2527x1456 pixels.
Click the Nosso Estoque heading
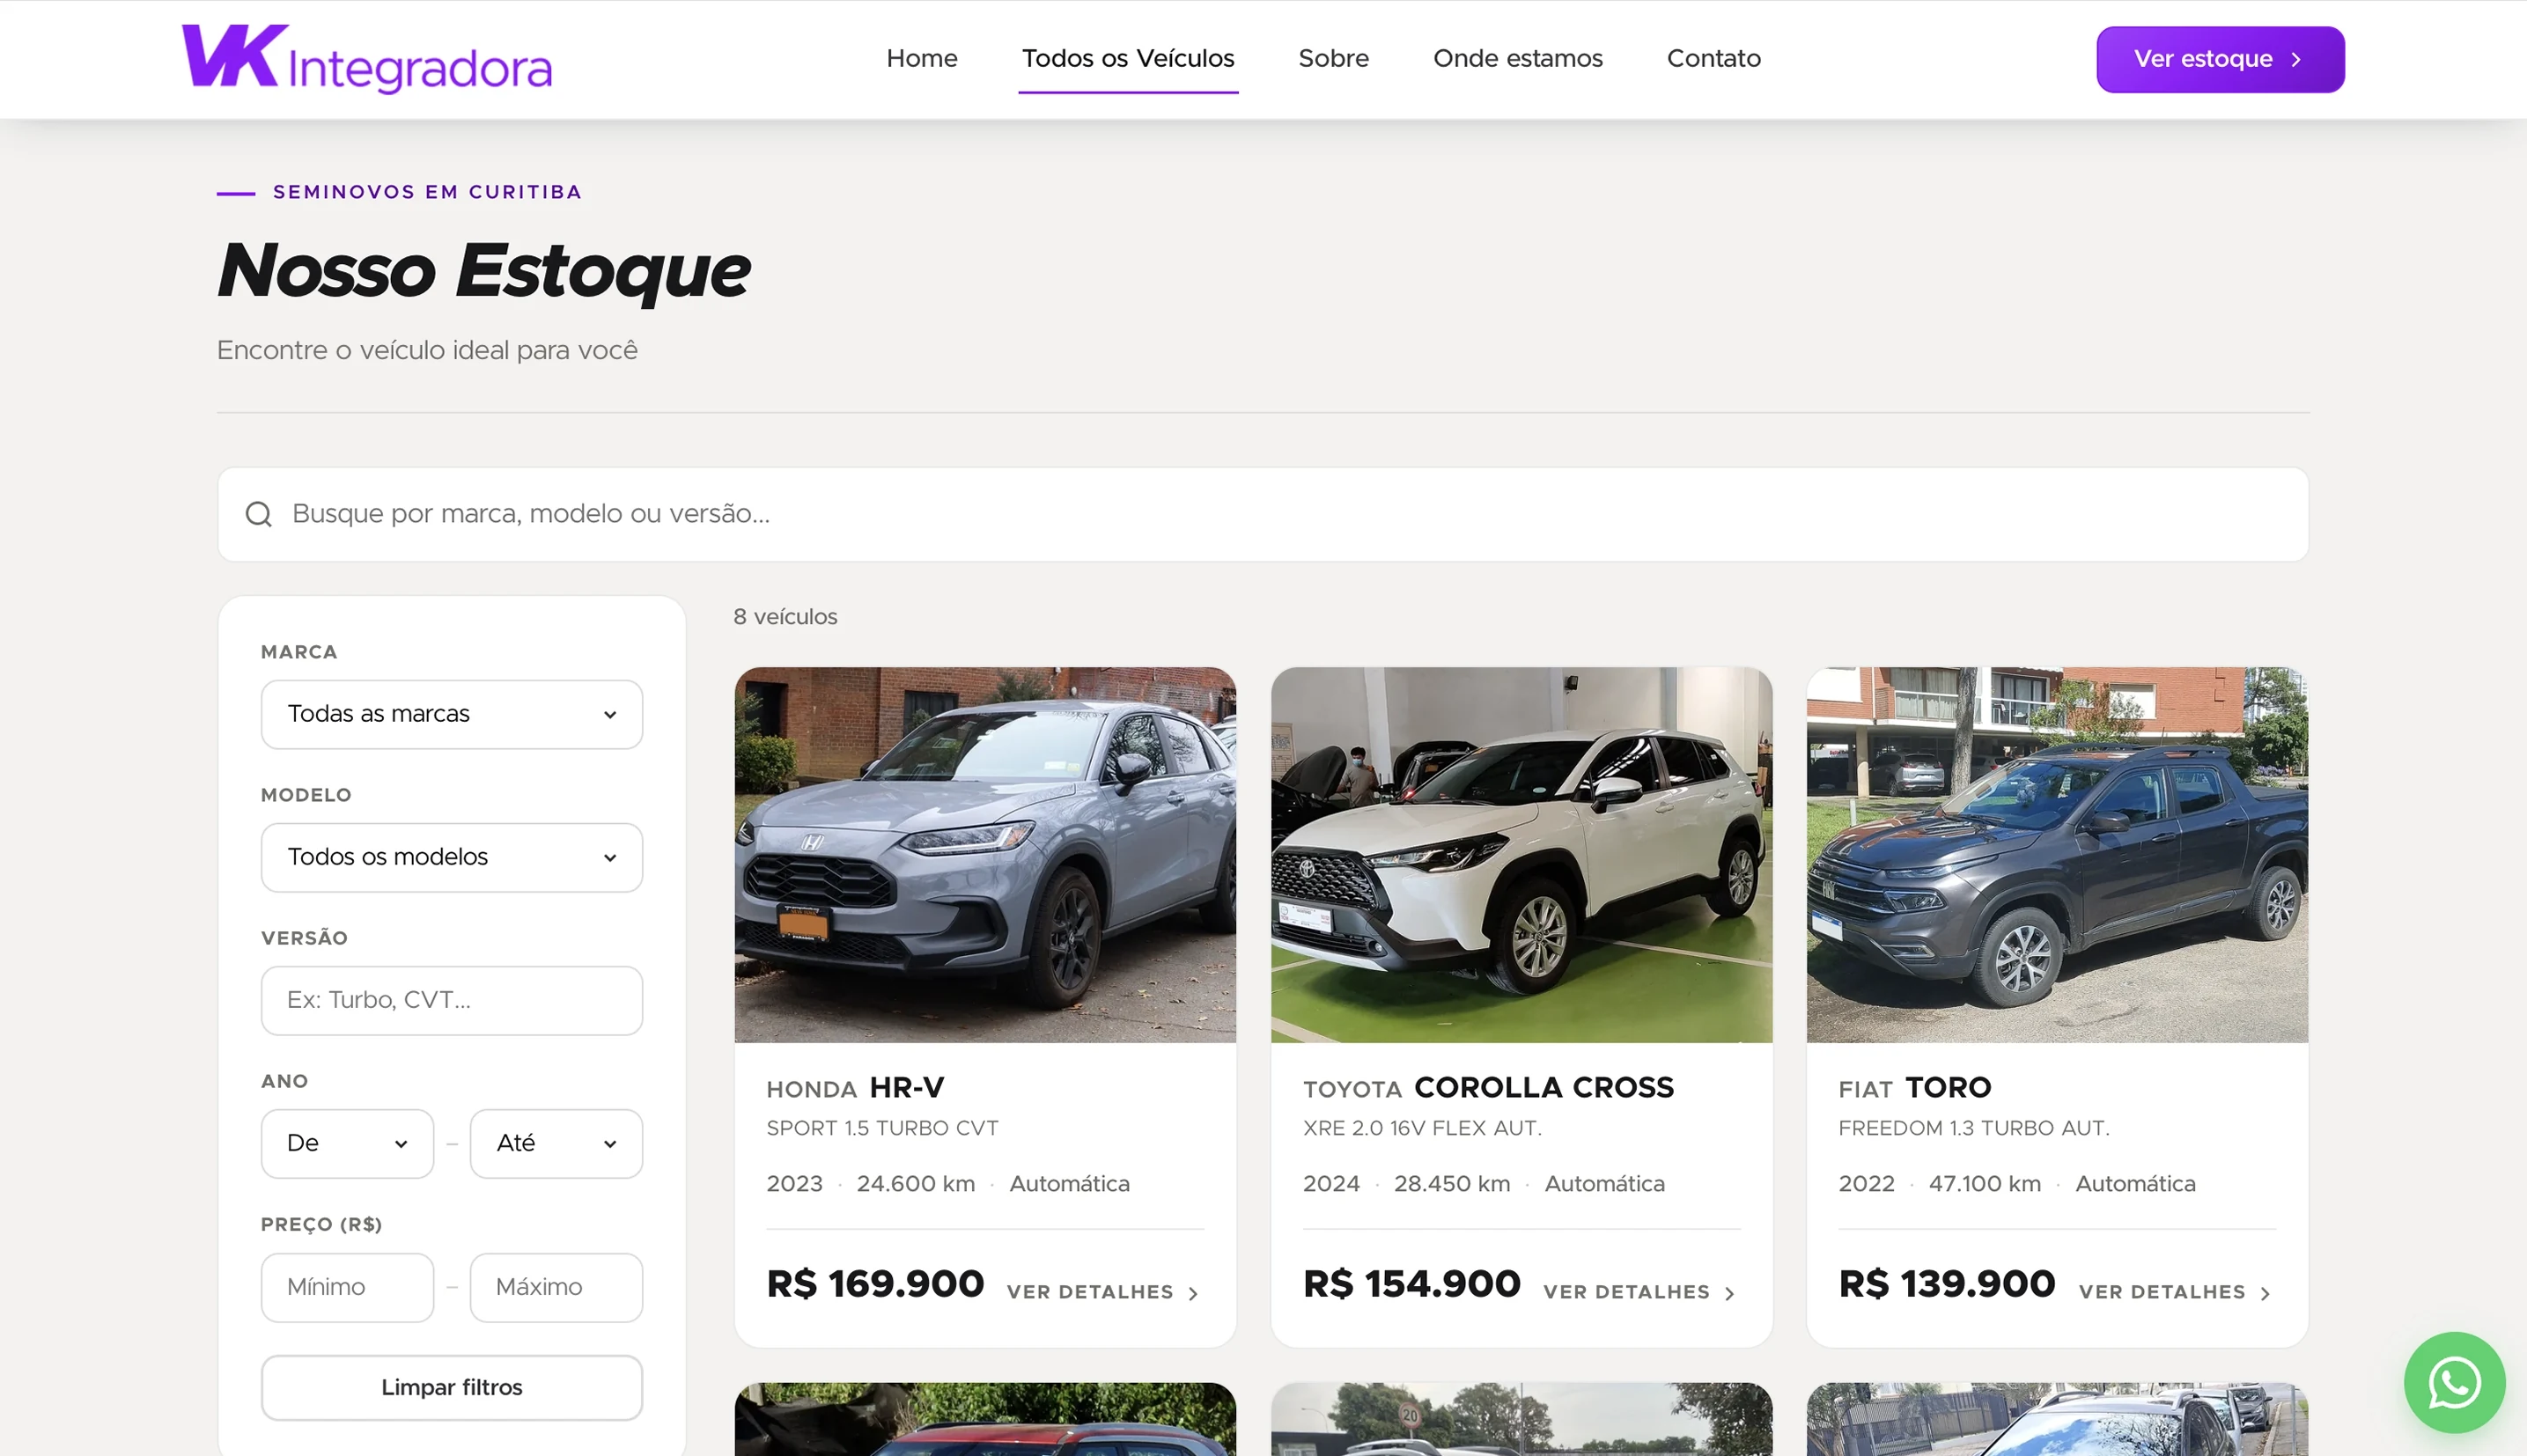click(483, 271)
